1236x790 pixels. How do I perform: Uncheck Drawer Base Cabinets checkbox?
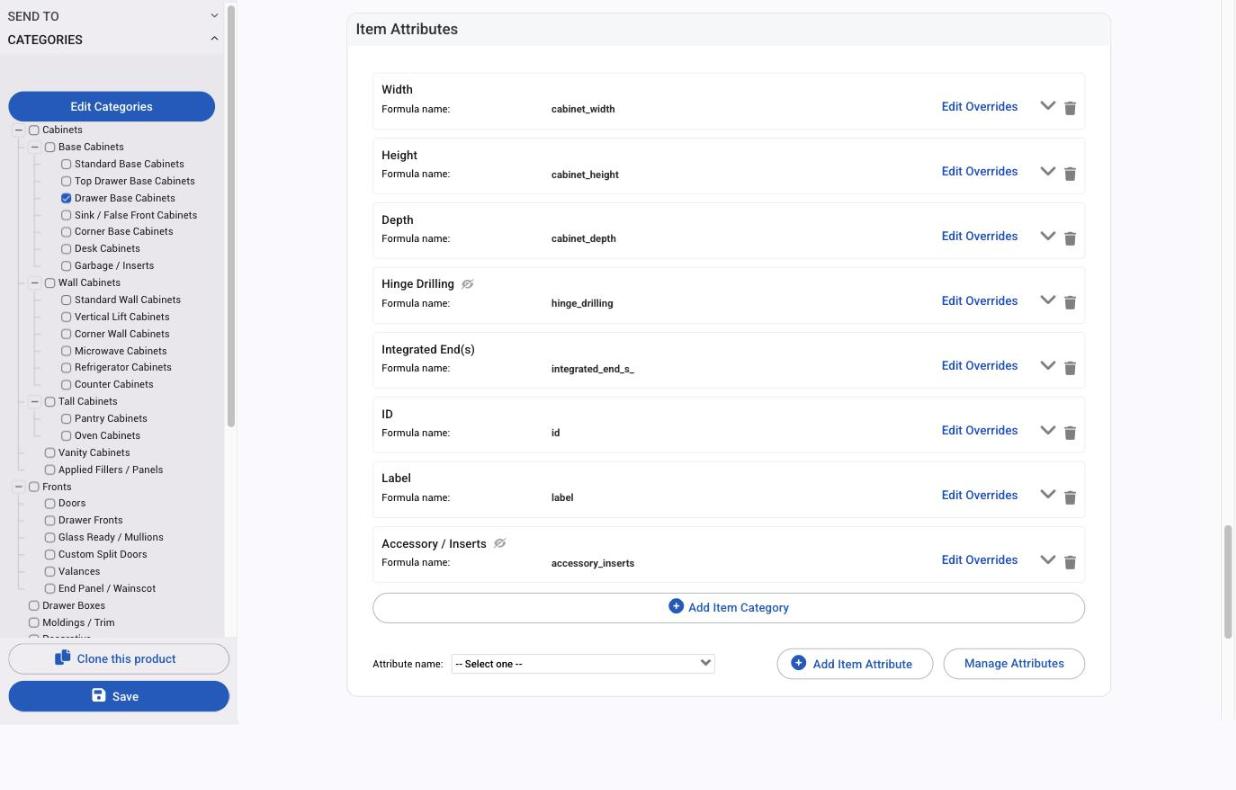(66, 198)
